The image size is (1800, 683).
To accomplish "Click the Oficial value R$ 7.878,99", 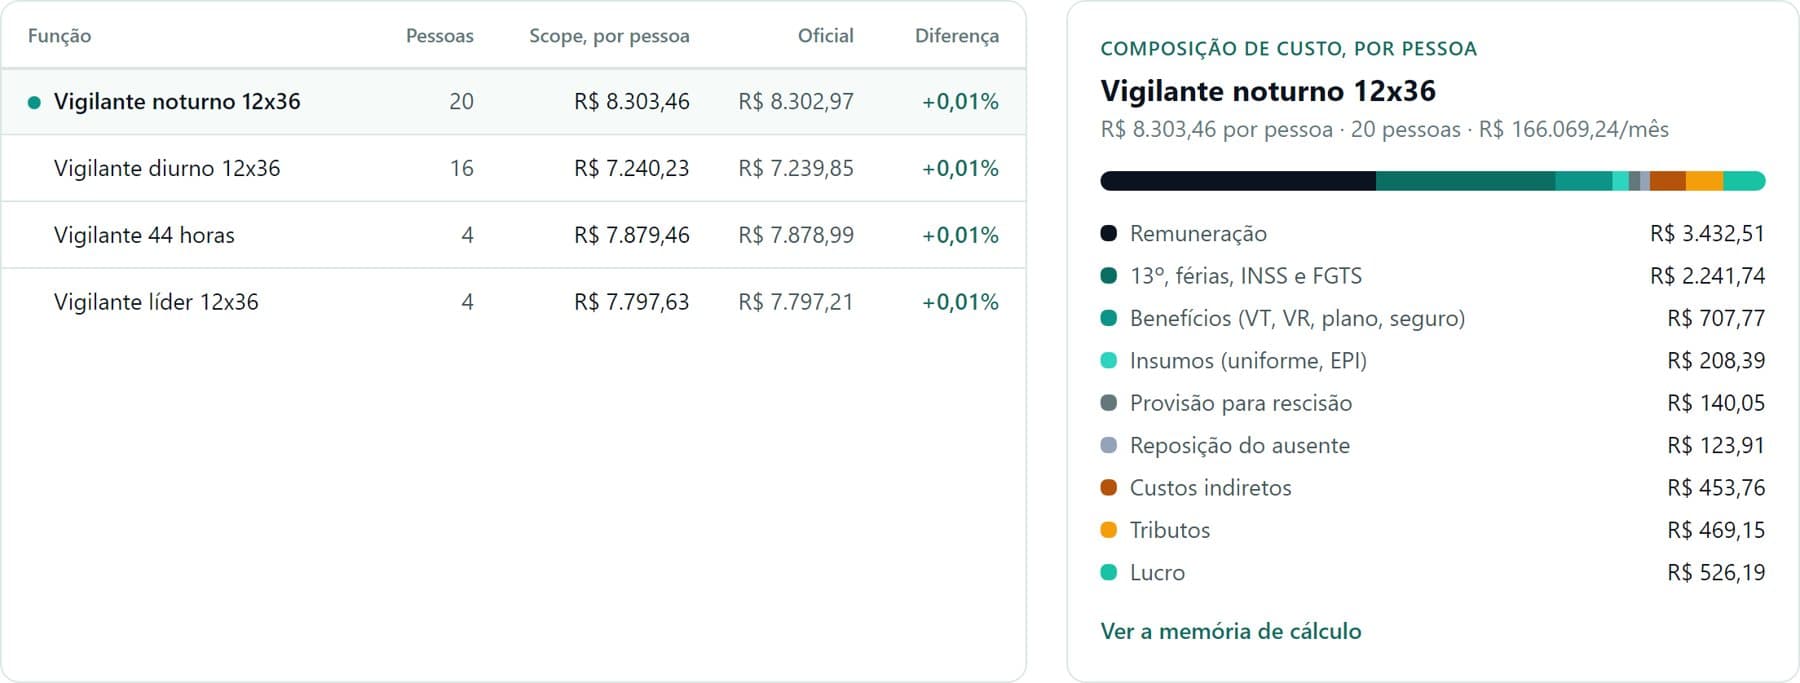I will 796,235.
